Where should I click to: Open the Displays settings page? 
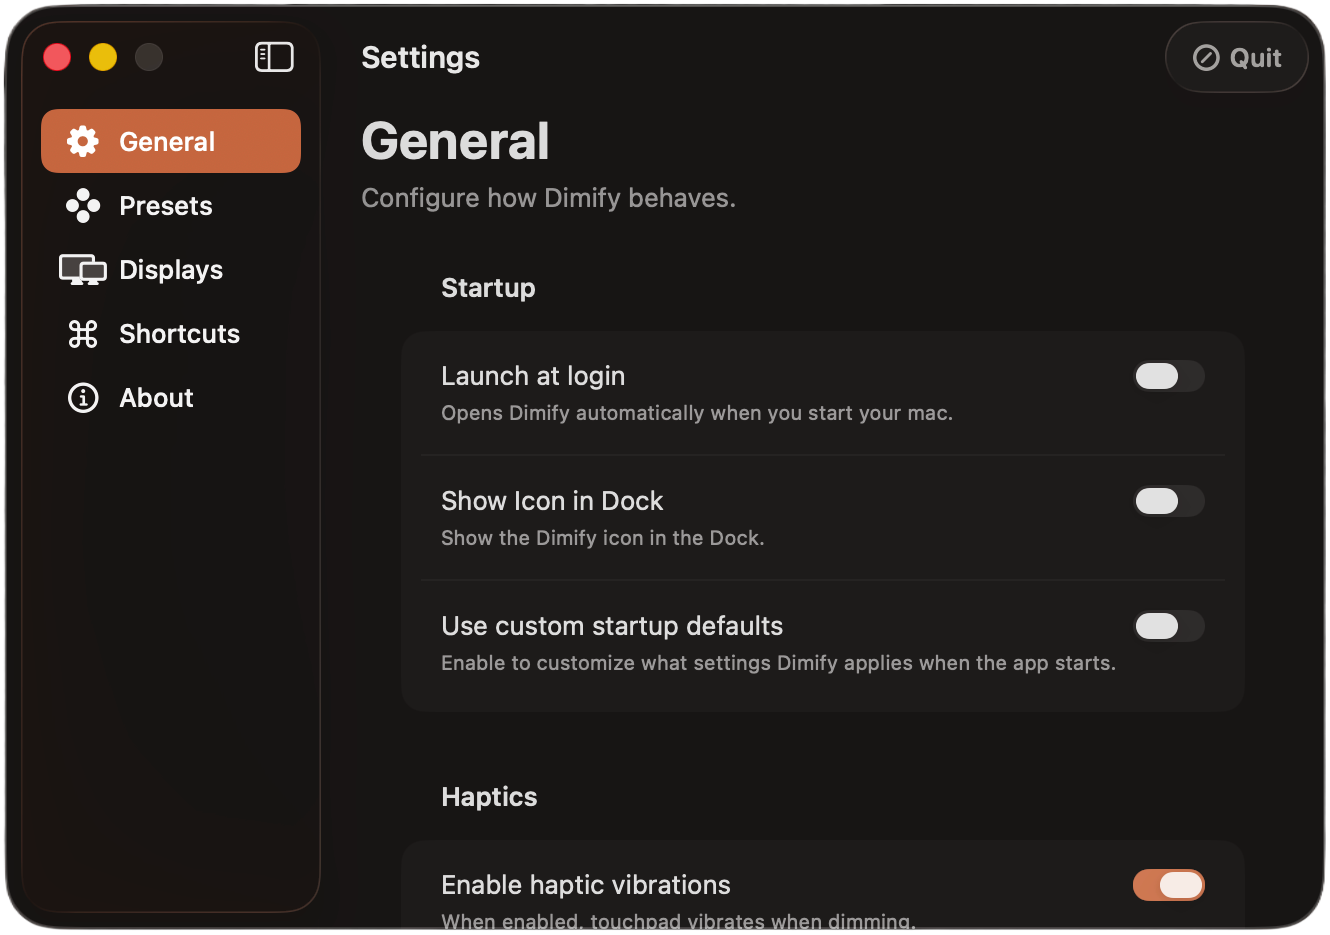(x=171, y=269)
